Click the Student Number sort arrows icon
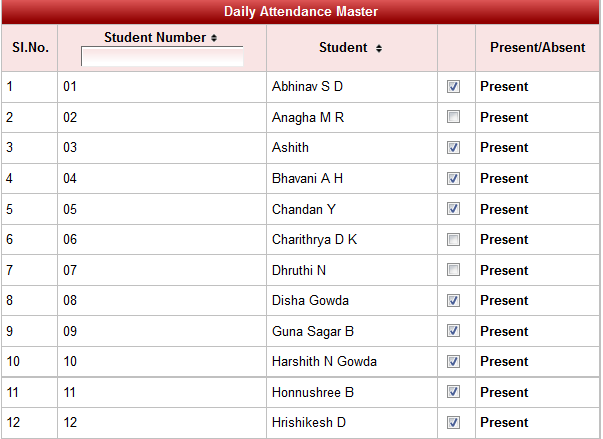Image resolution: width=603 pixels, height=439 pixels. tap(214, 38)
